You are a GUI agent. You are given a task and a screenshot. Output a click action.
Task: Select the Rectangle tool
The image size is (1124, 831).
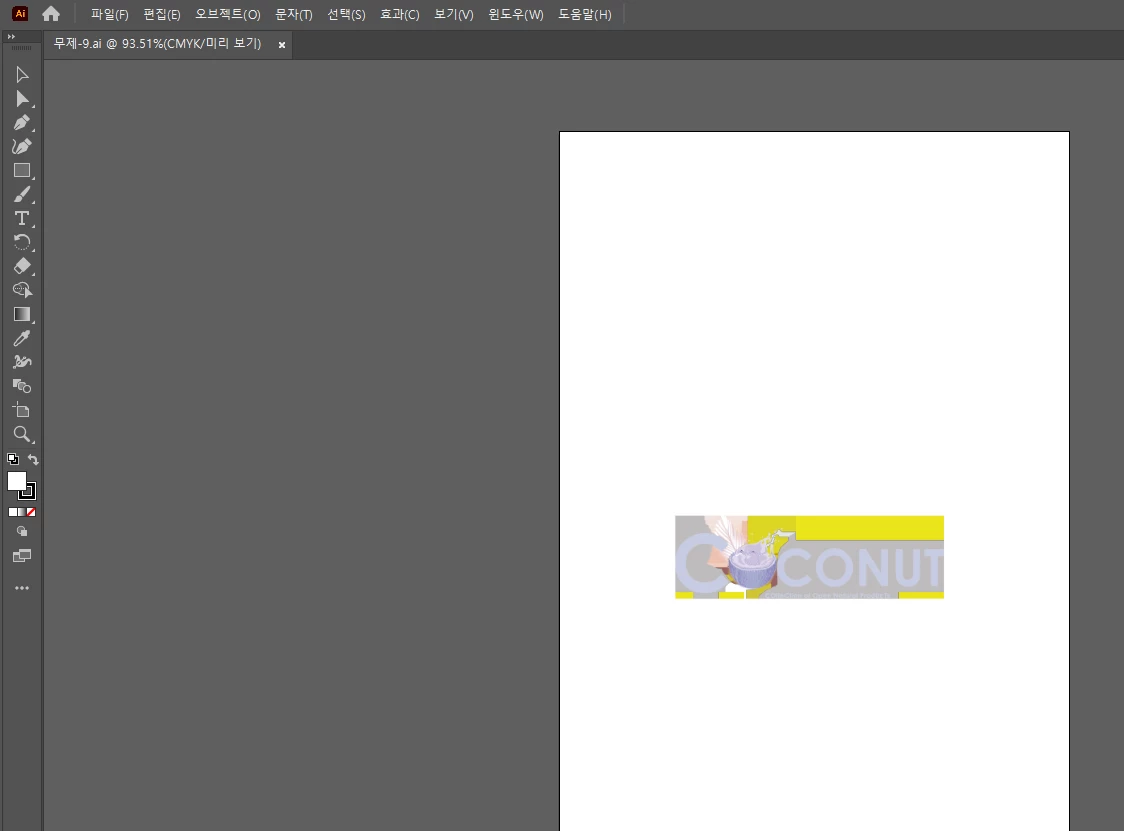click(22, 171)
